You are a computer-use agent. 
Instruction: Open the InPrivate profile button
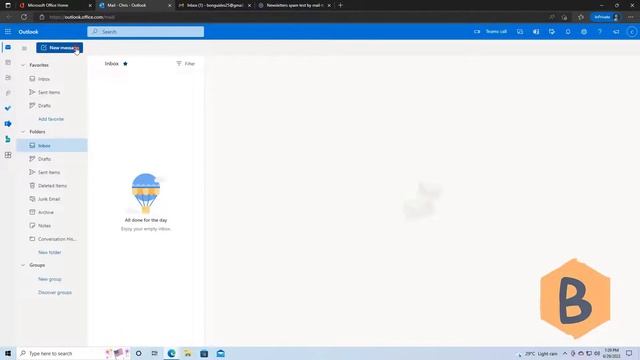606,17
